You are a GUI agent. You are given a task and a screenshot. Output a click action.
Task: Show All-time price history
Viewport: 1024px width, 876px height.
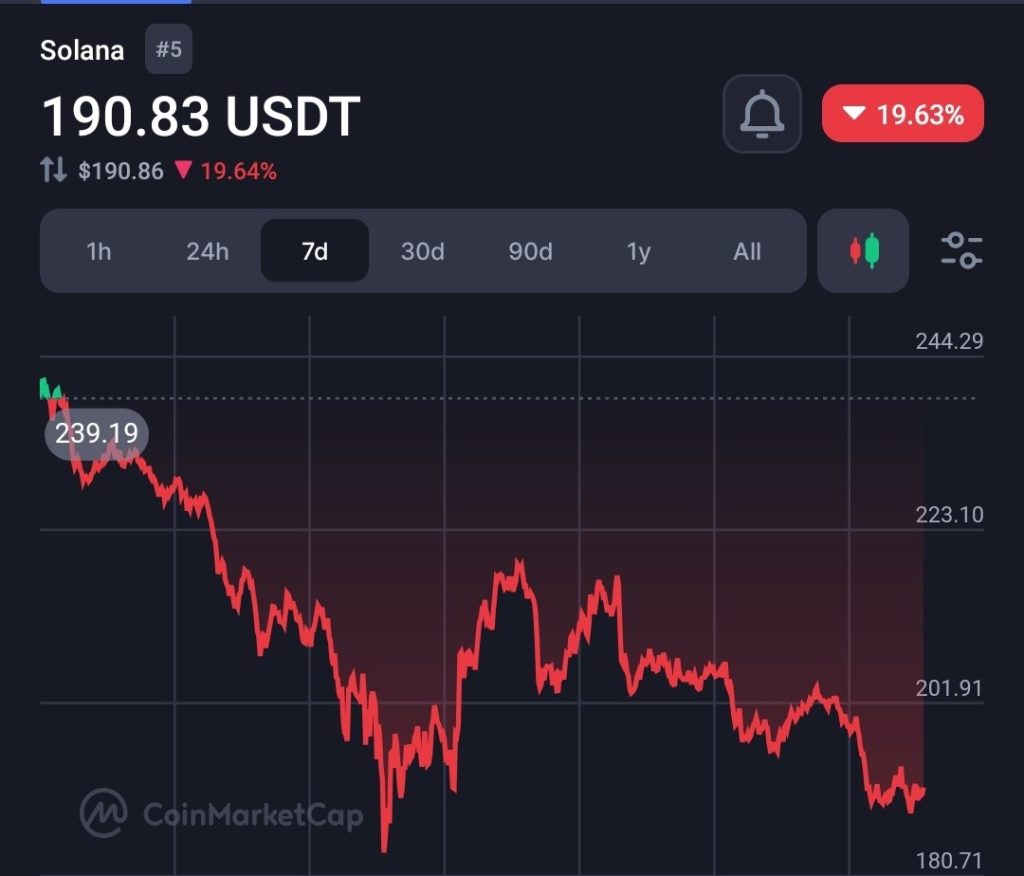click(747, 252)
